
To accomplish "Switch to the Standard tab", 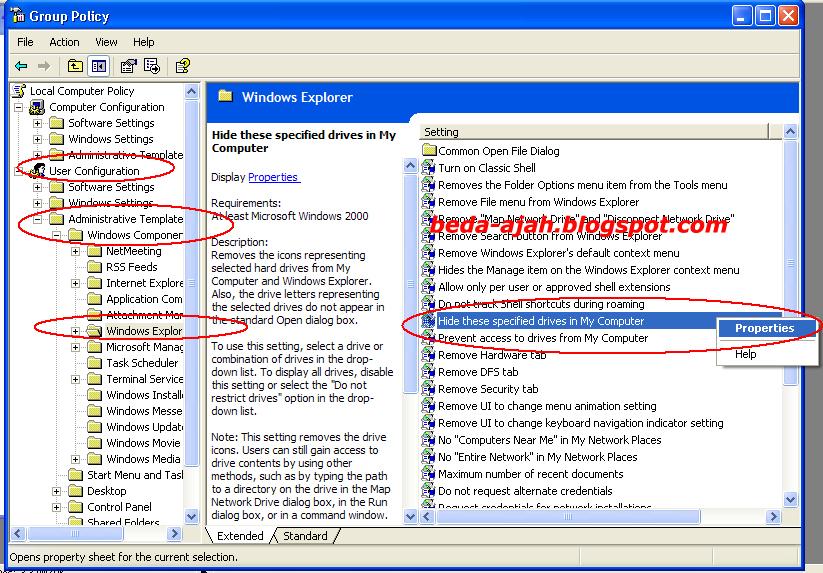I will pyautogui.click(x=305, y=536).
